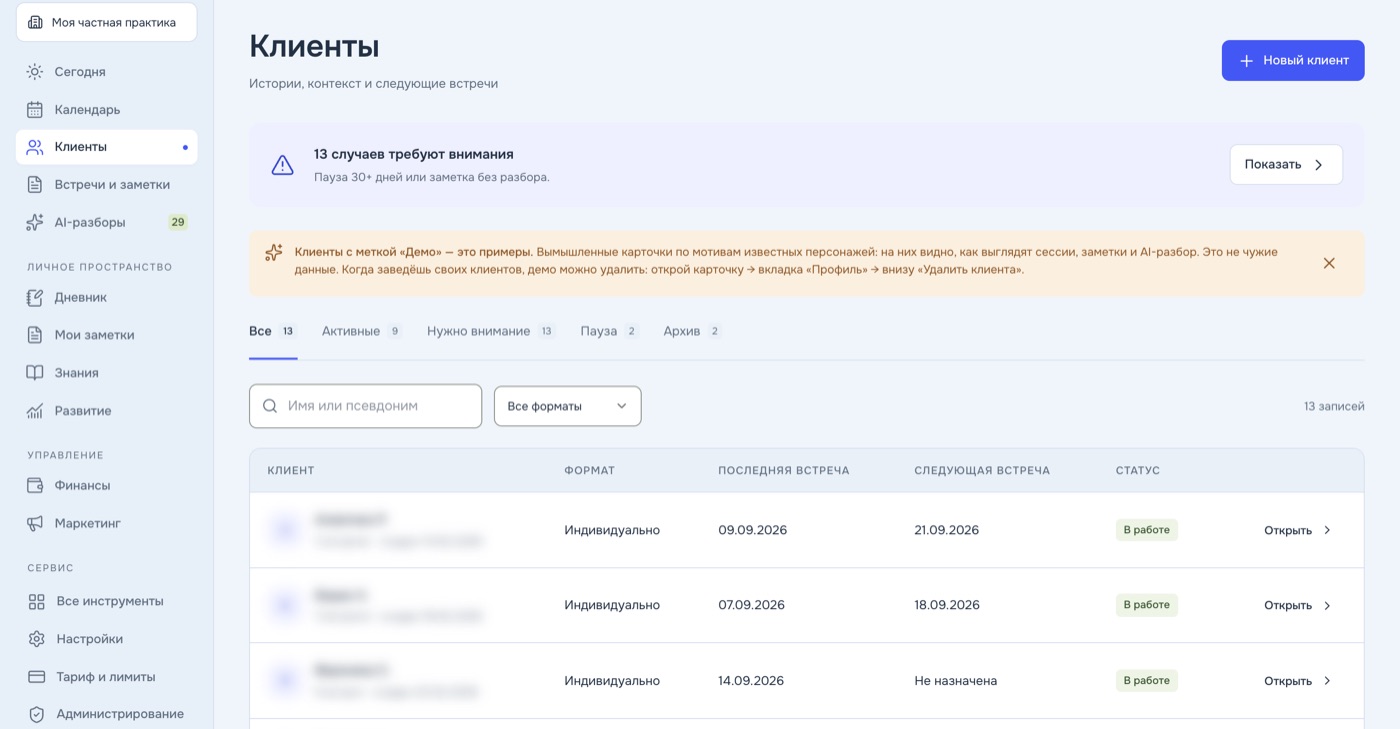Screen dimensions: 1400x729
Task: Switch to the Все tab
Action: [x=273, y=331]
